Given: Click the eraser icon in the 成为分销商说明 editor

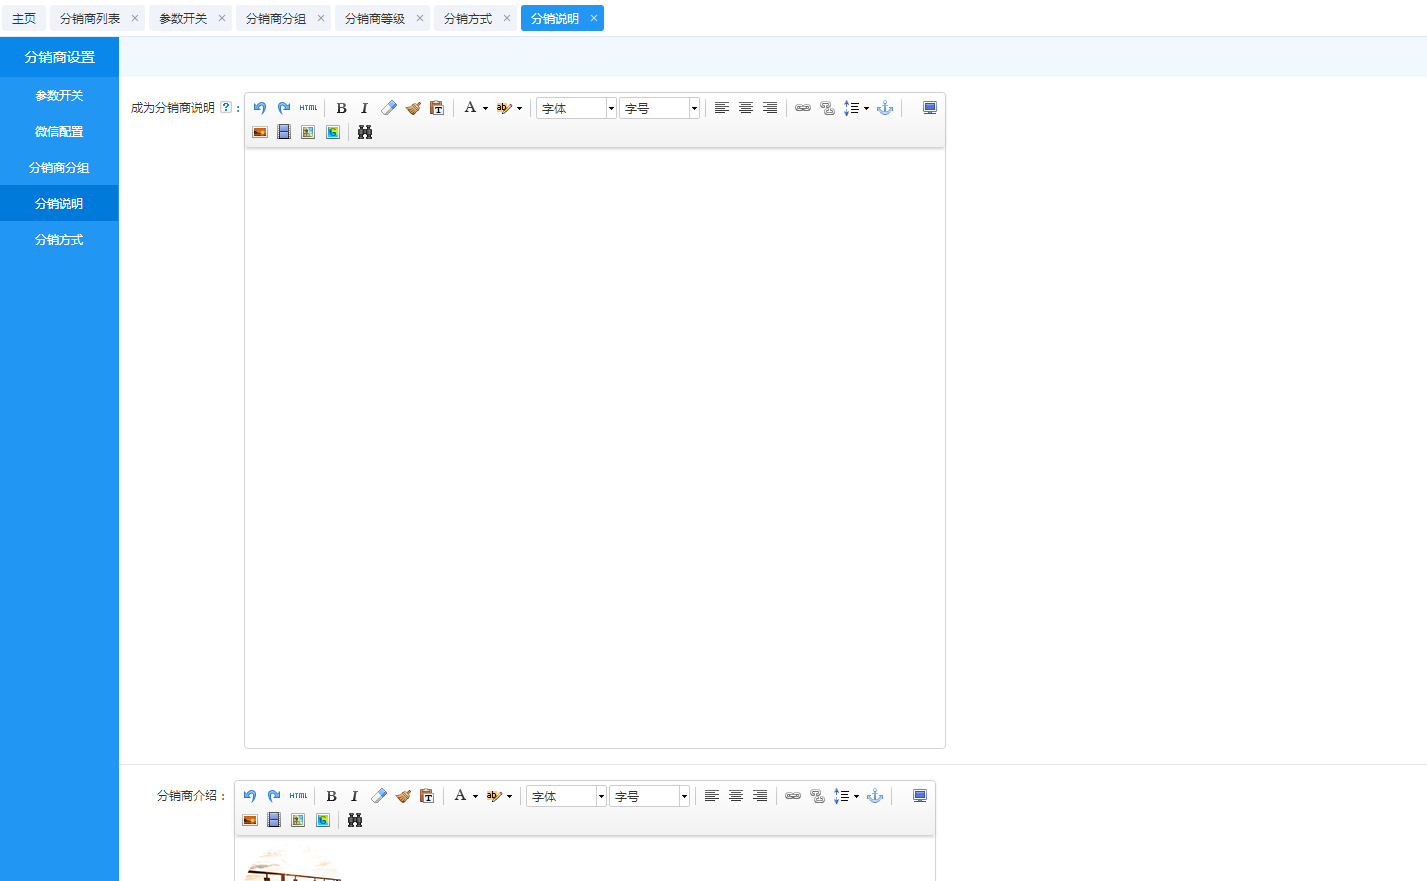Looking at the screenshot, I should [389, 108].
